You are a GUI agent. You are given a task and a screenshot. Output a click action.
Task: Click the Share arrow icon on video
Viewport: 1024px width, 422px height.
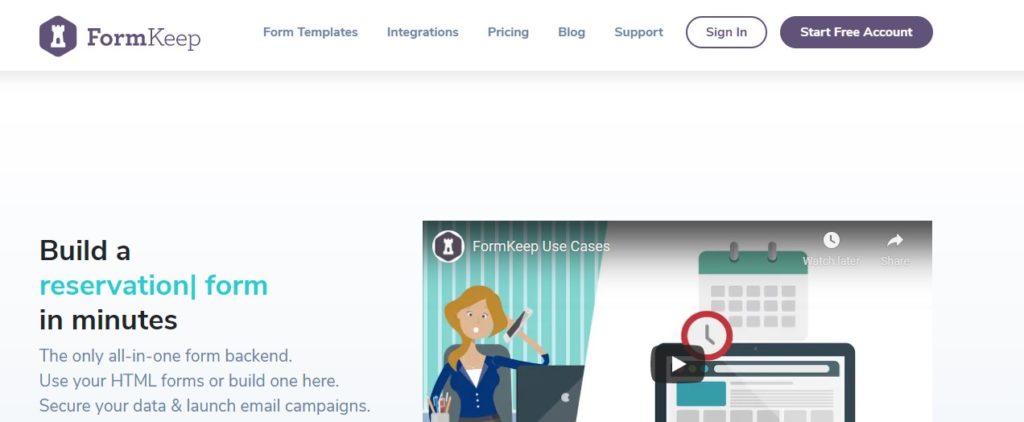point(895,240)
